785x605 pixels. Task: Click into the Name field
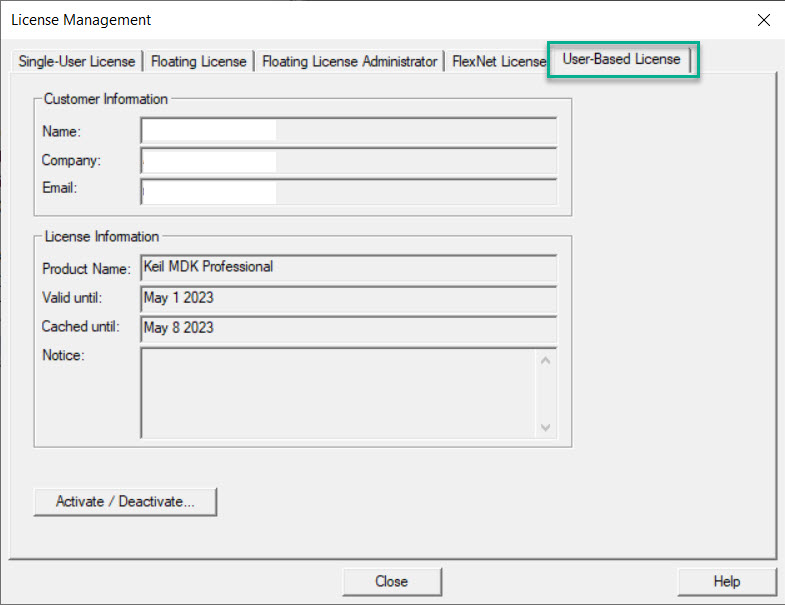(348, 131)
